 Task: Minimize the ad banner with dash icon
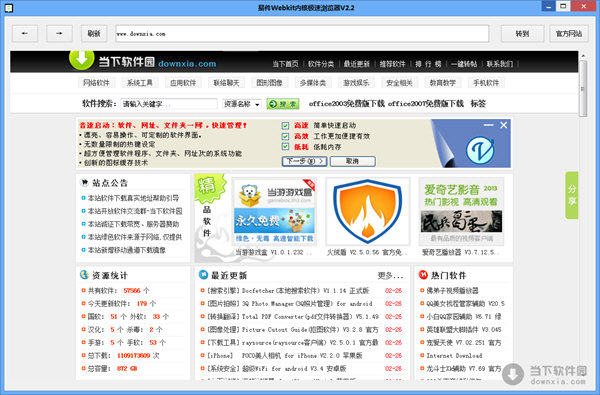click(488, 125)
